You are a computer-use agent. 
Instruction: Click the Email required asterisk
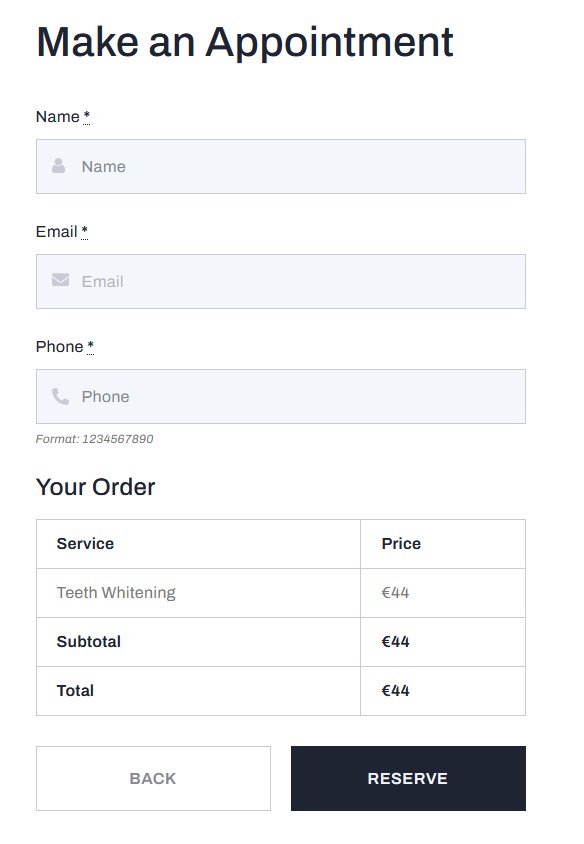(85, 231)
